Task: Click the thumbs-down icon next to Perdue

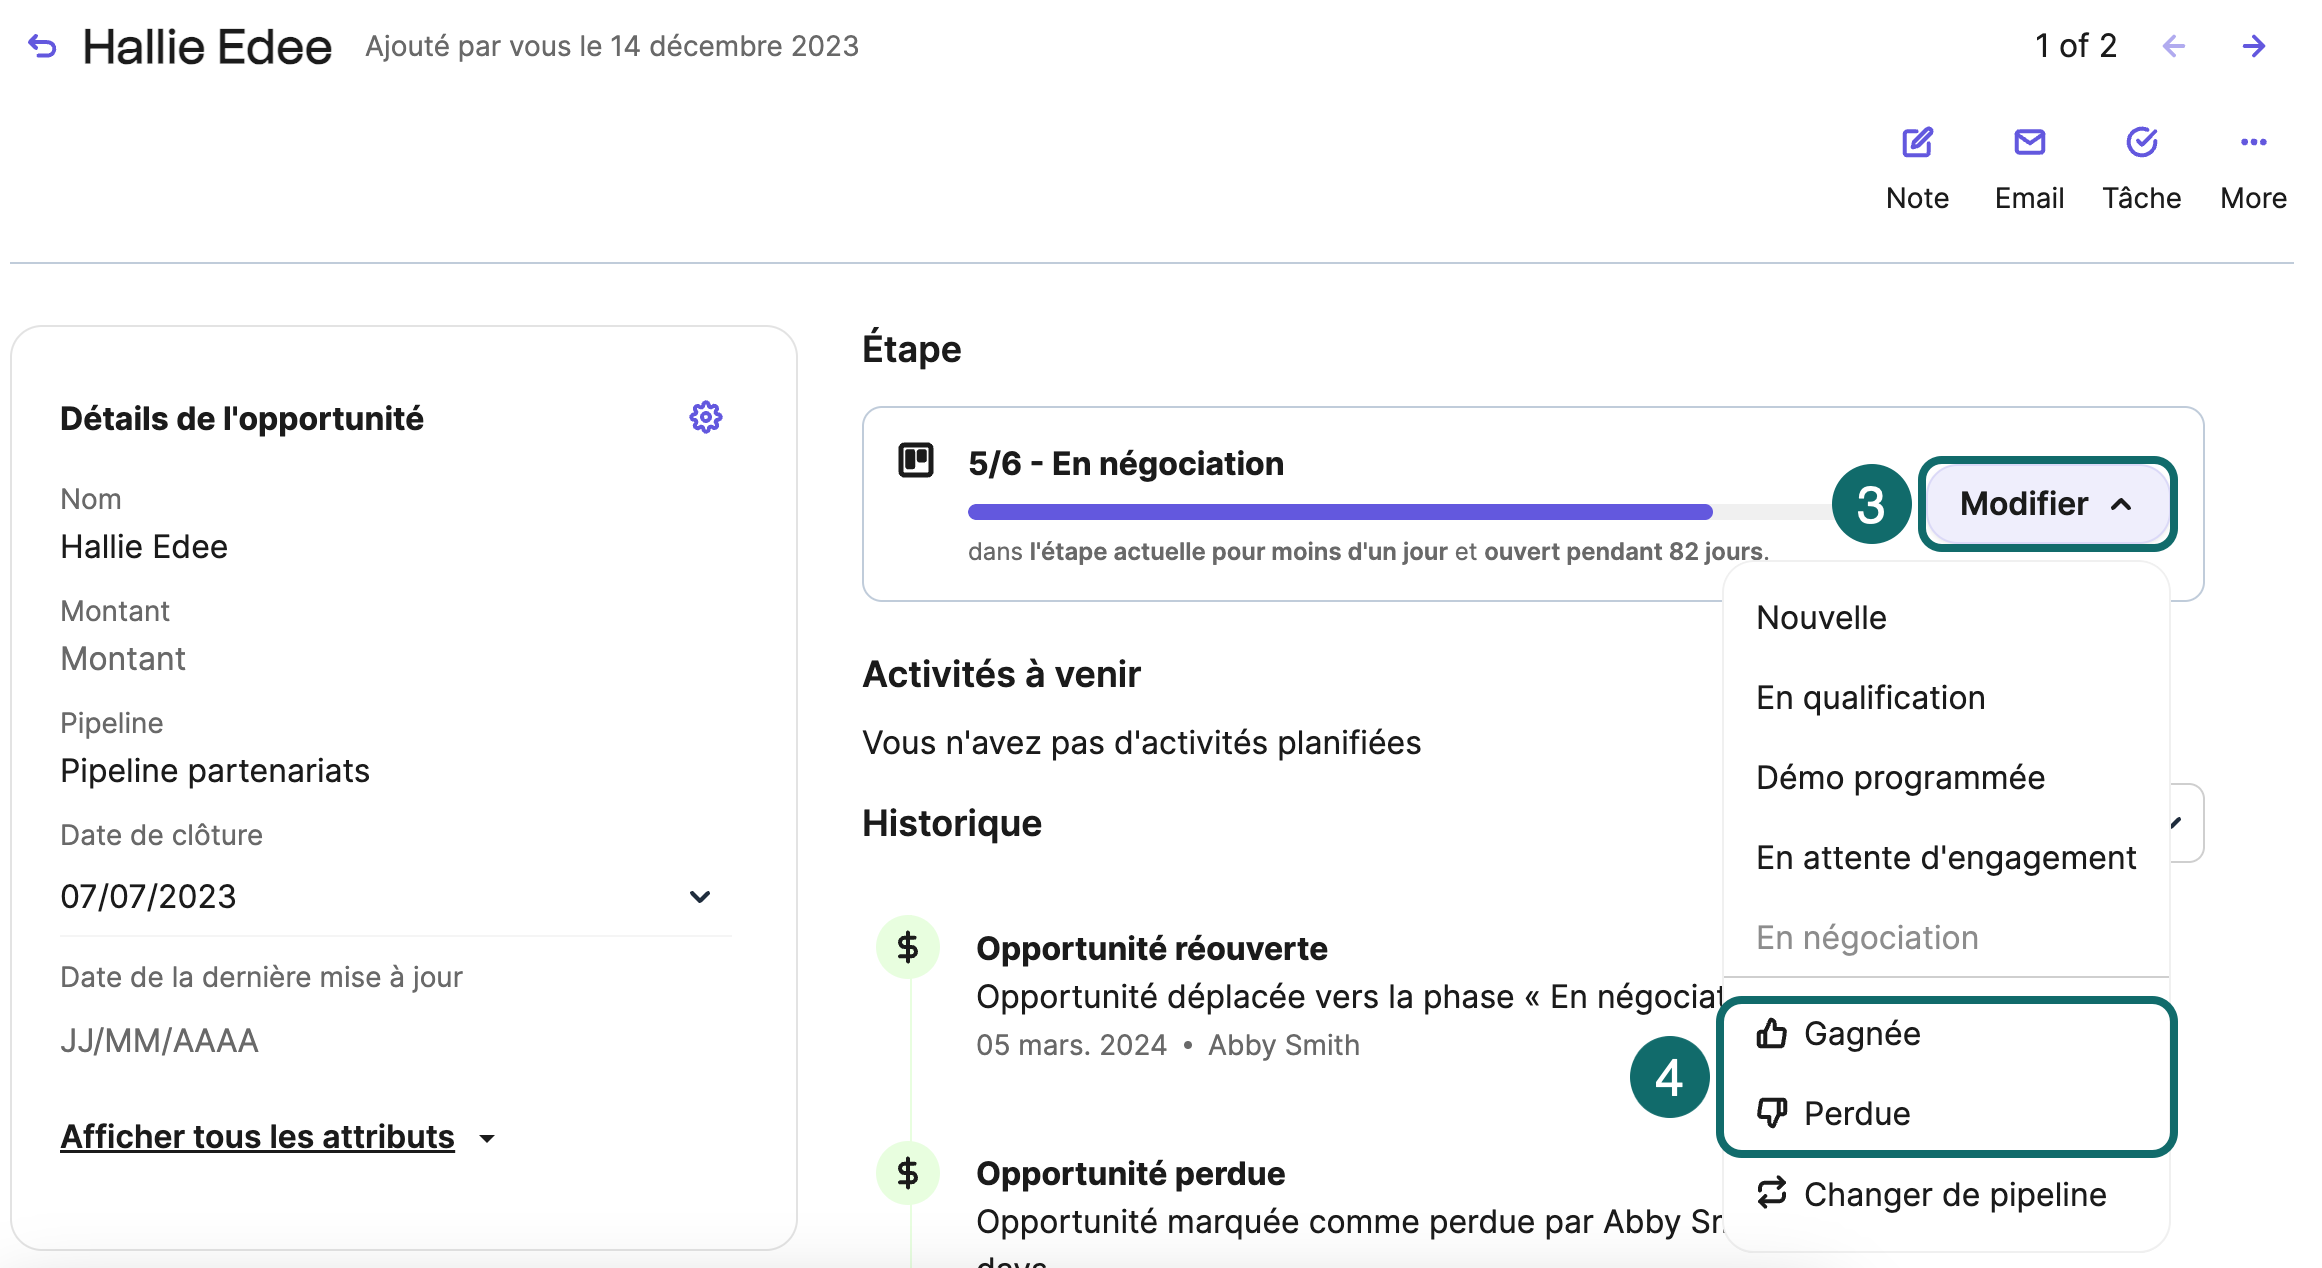Action: 1772,1112
